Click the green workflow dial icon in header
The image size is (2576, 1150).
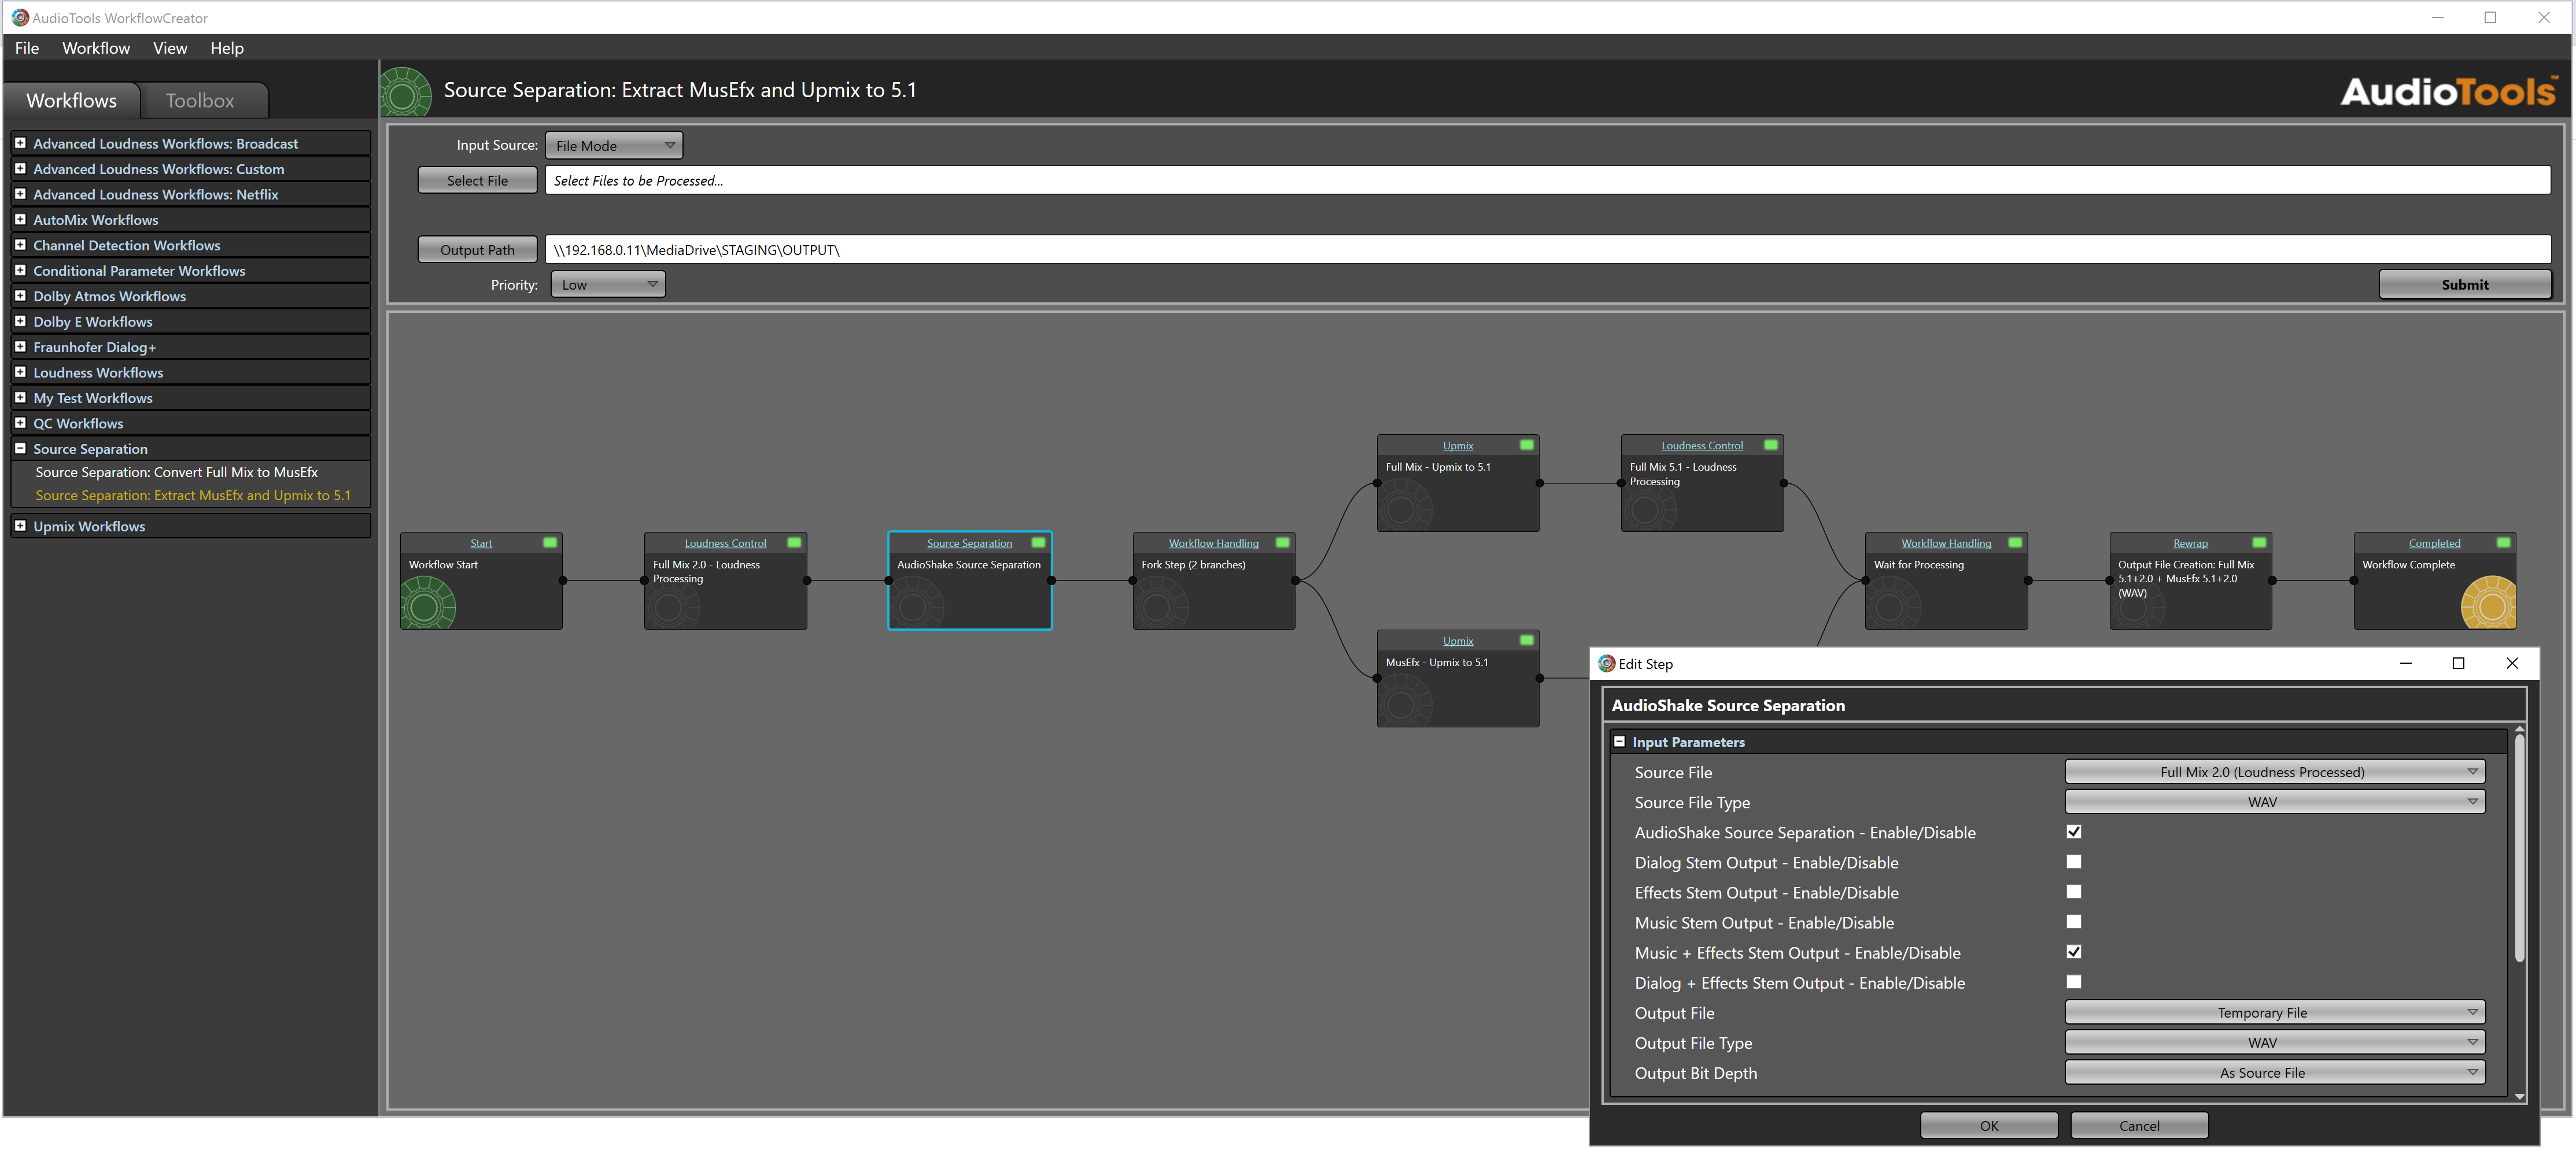[405, 92]
